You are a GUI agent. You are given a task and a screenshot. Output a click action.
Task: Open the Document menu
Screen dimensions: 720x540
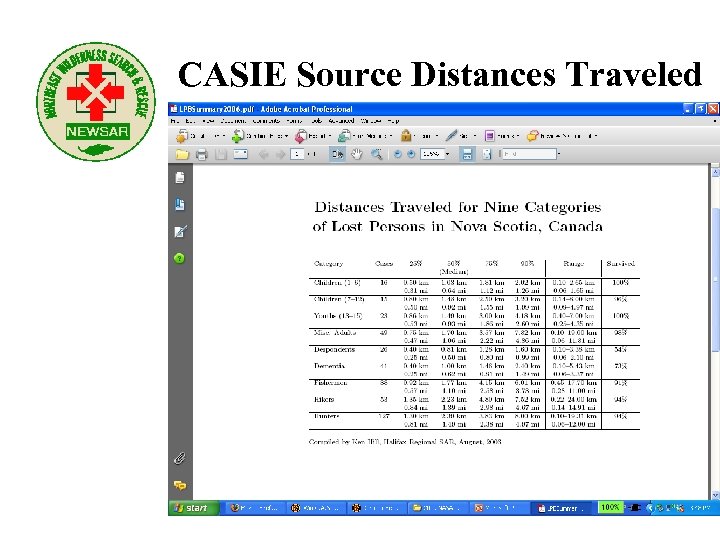pos(234,121)
